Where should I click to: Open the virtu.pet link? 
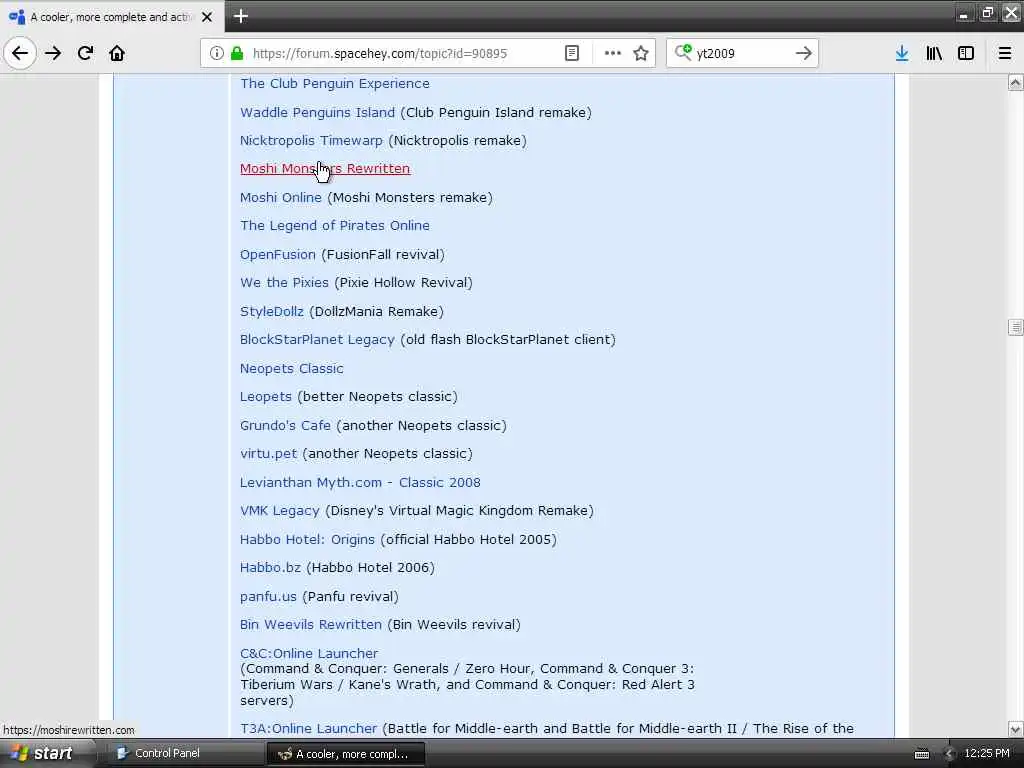coord(268,453)
